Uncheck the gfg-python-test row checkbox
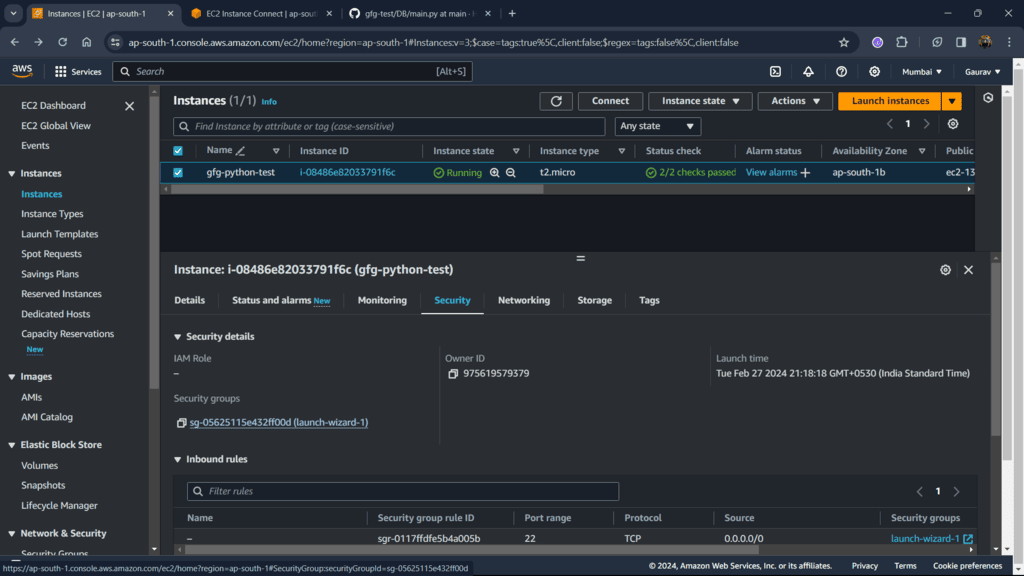Viewport: 1024px width, 576px height. click(x=178, y=172)
